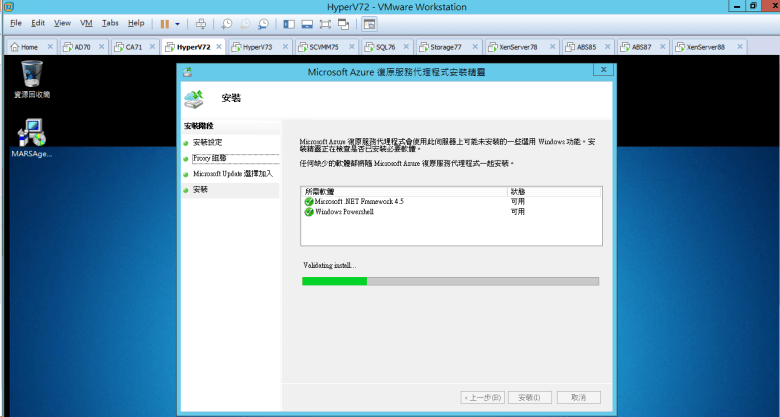
Task: Click the Manage snapshots icon
Action: [x=262, y=23]
